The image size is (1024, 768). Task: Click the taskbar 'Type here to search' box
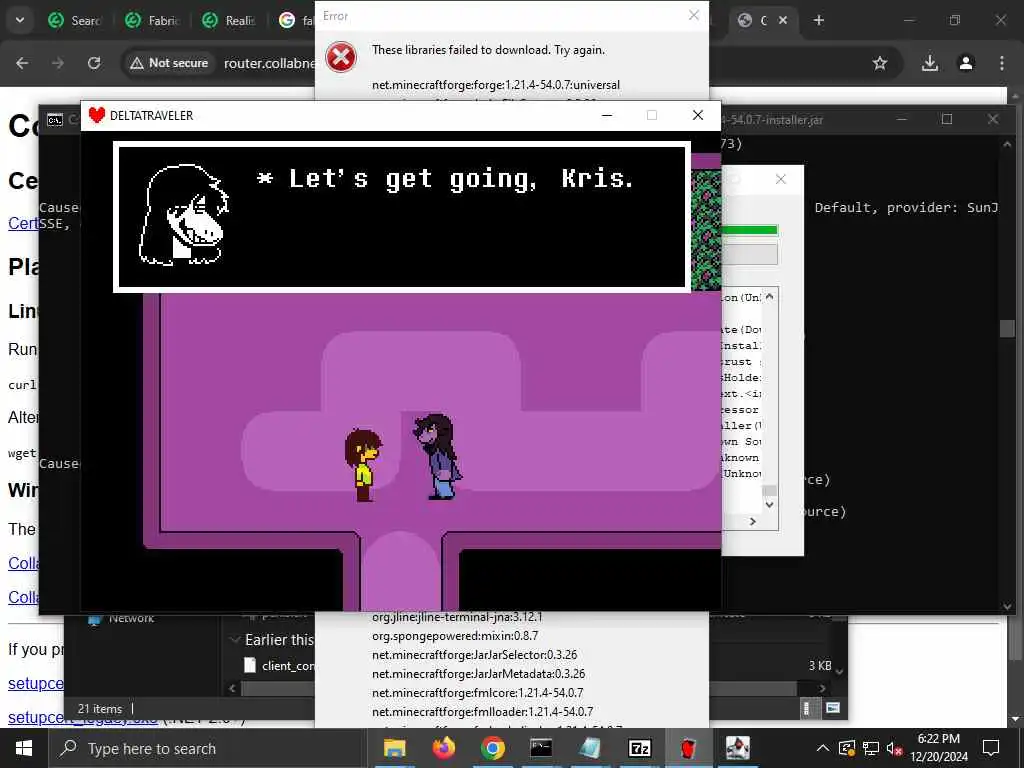(208, 748)
